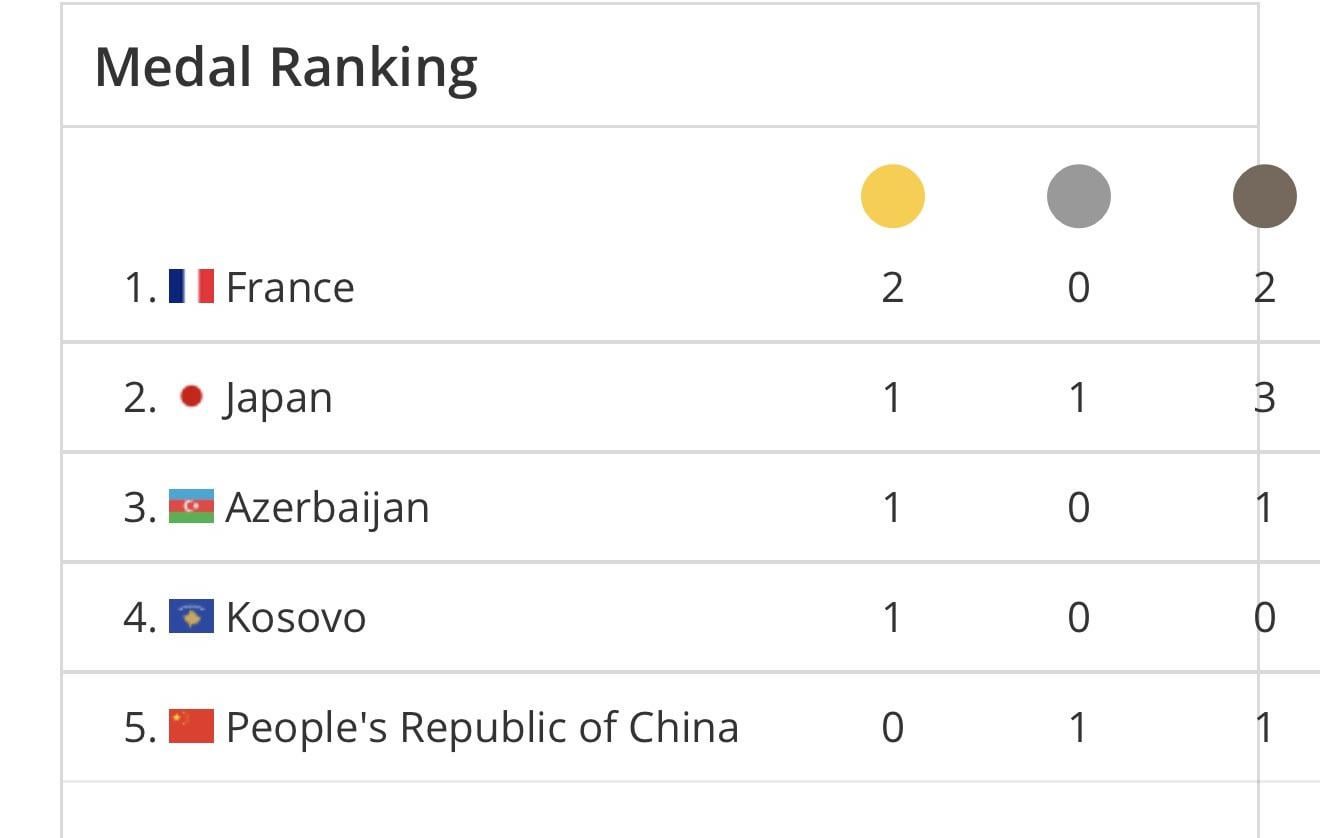Click the Medal Ranking heading
The height and width of the screenshot is (838, 1320).
tap(286, 67)
